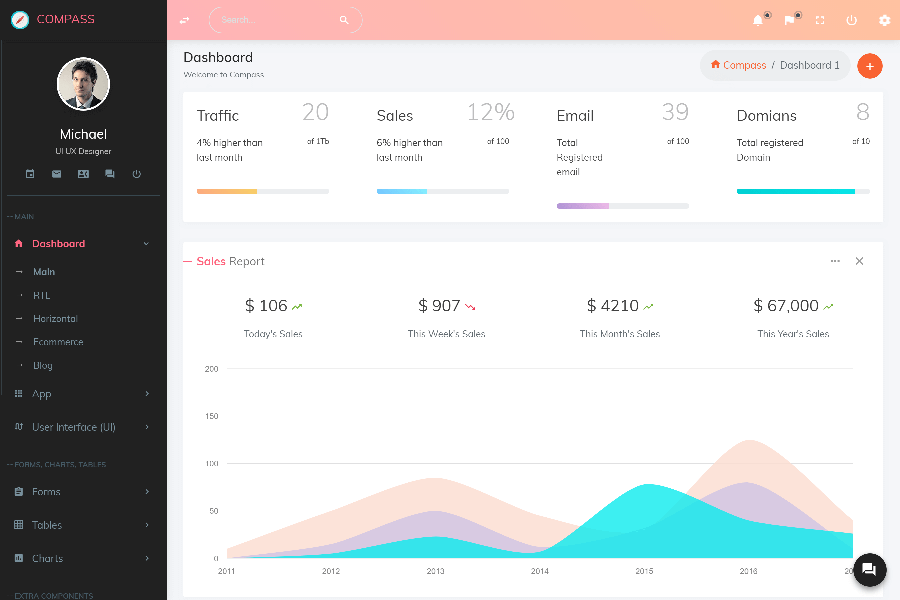
Task: Click the flag icon in header
Action: pos(789,20)
